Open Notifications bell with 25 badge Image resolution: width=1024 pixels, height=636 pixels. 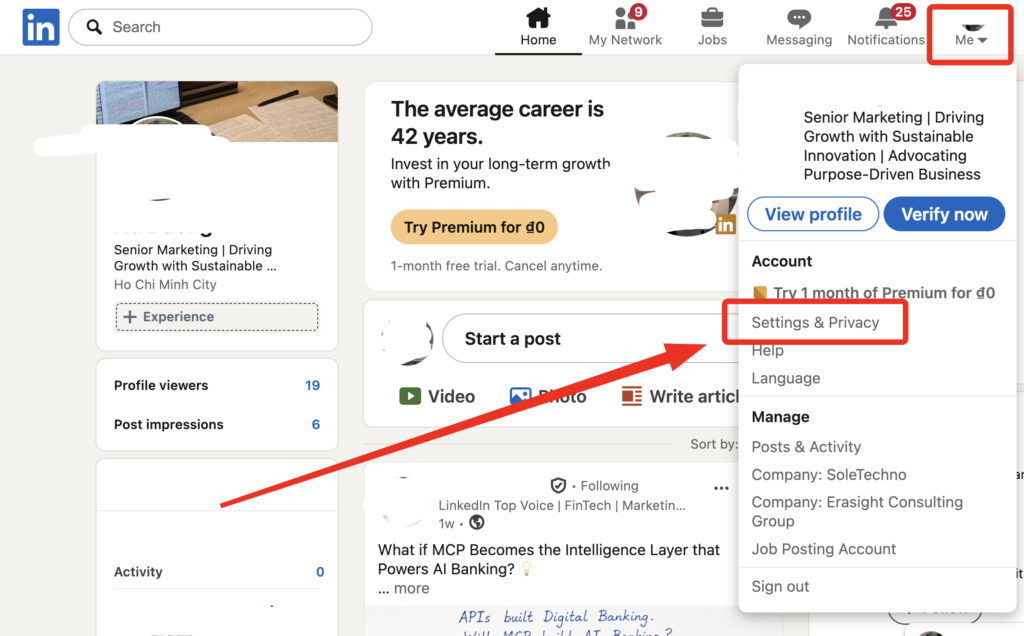tap(886, 27)
